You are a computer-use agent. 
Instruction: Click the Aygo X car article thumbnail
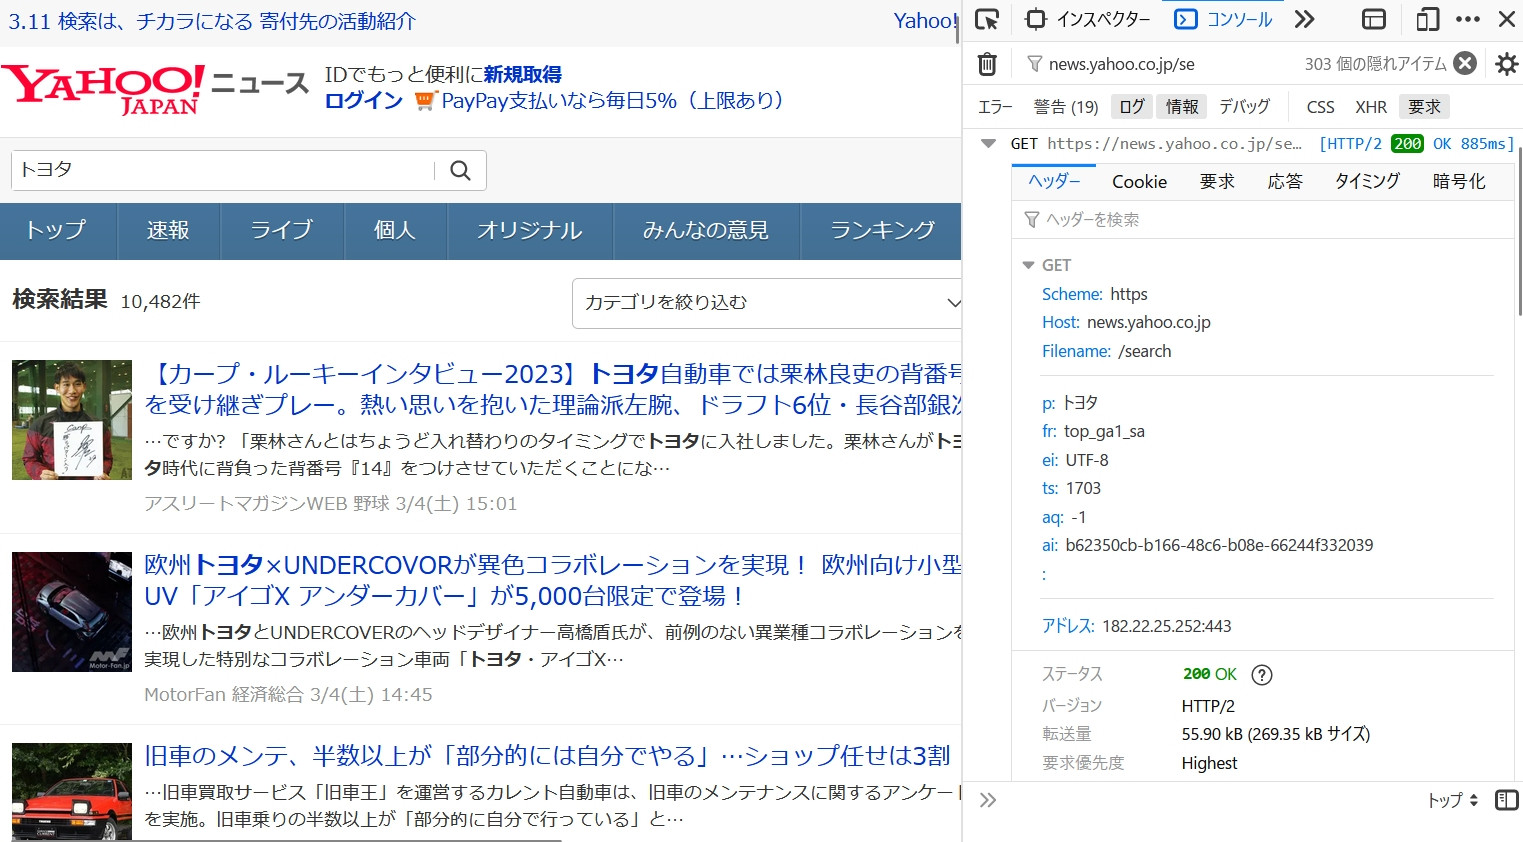coord(72,611)
